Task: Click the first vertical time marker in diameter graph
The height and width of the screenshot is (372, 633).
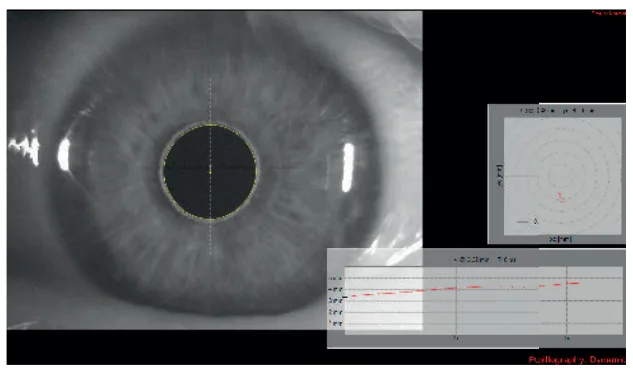Action: (457, 301)
